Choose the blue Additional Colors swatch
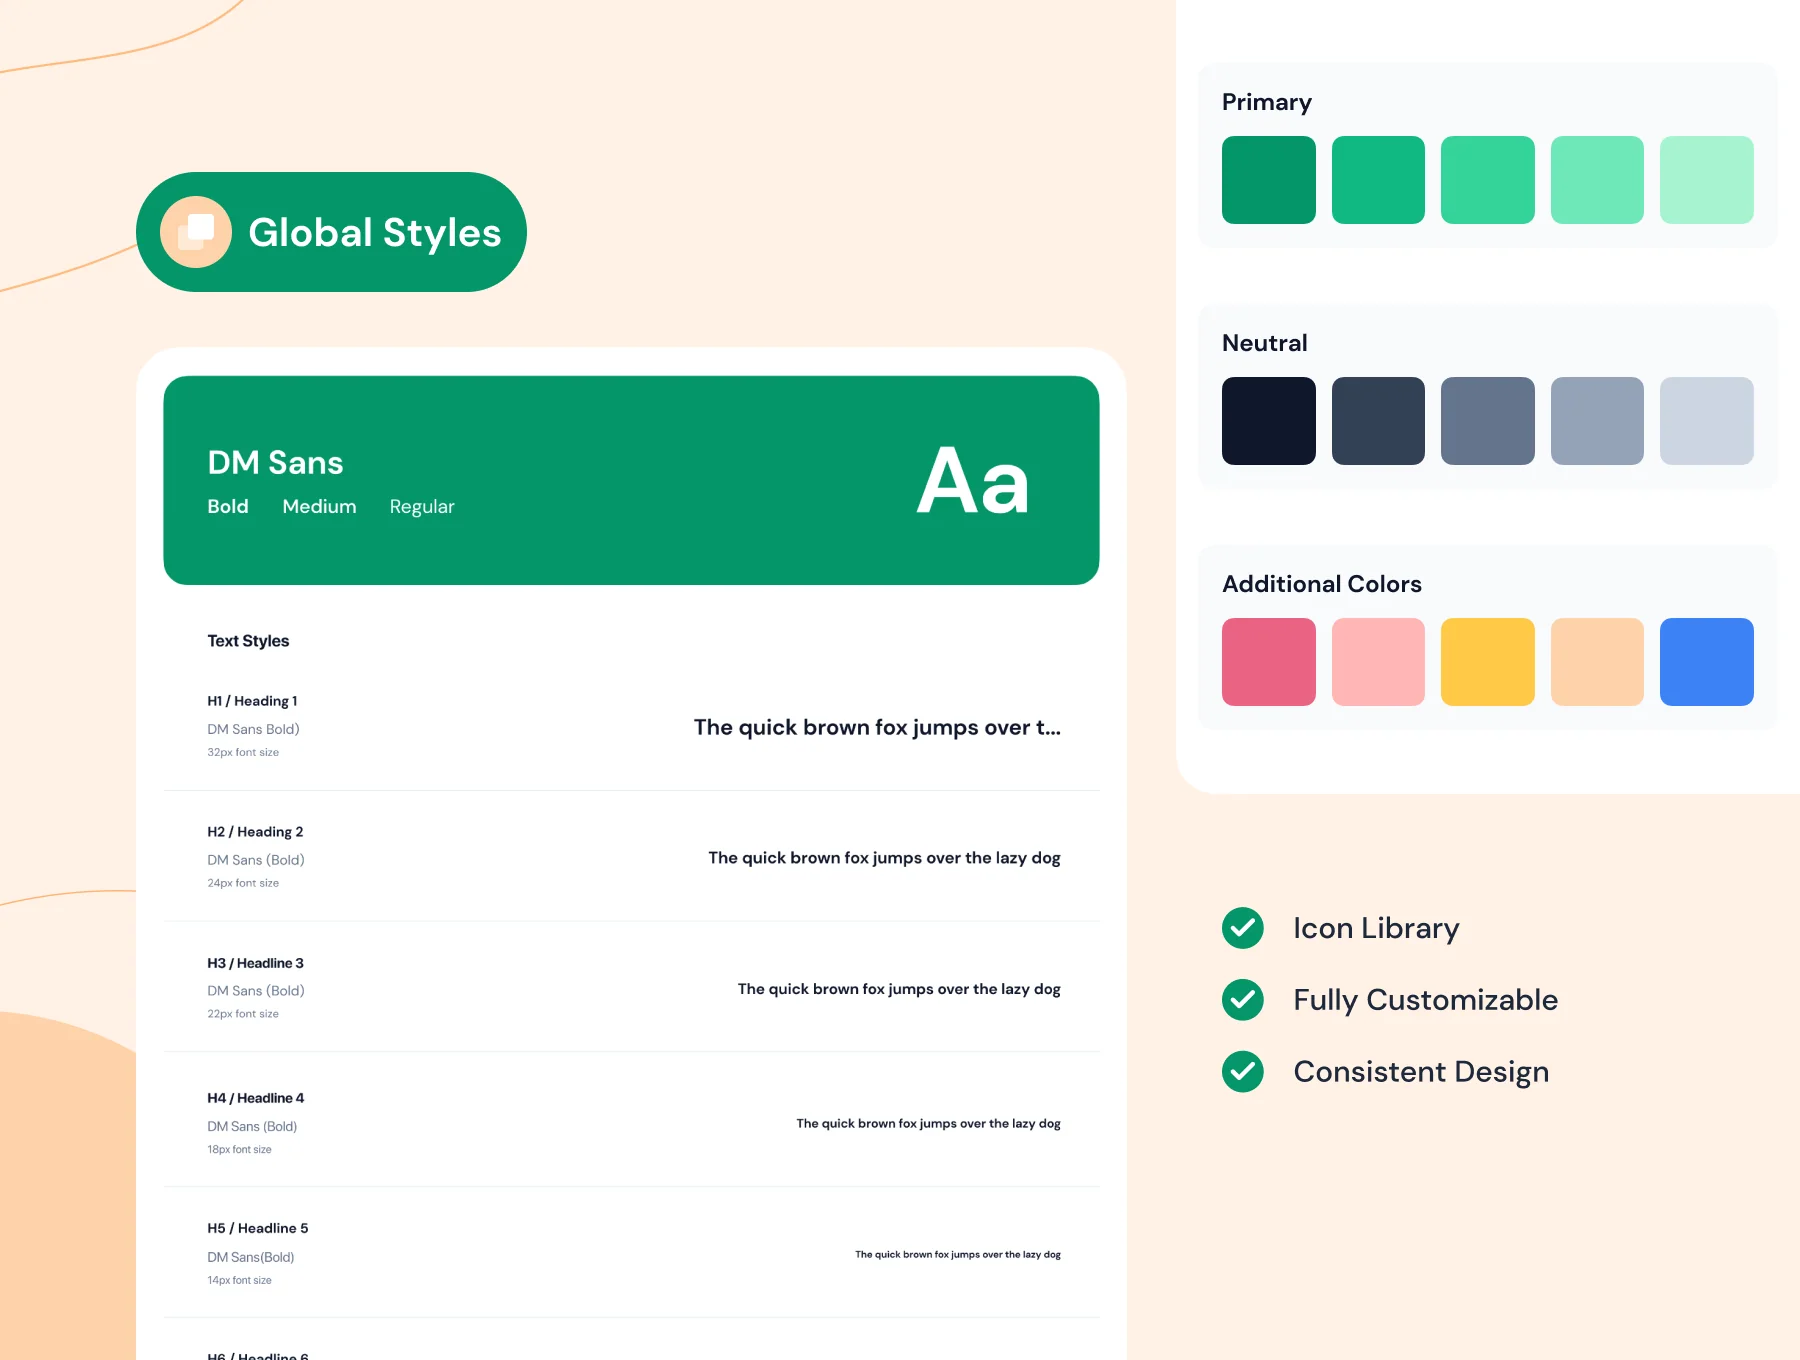Viewport: 1800px width, 1360px height. click(x=1707, y=662)
